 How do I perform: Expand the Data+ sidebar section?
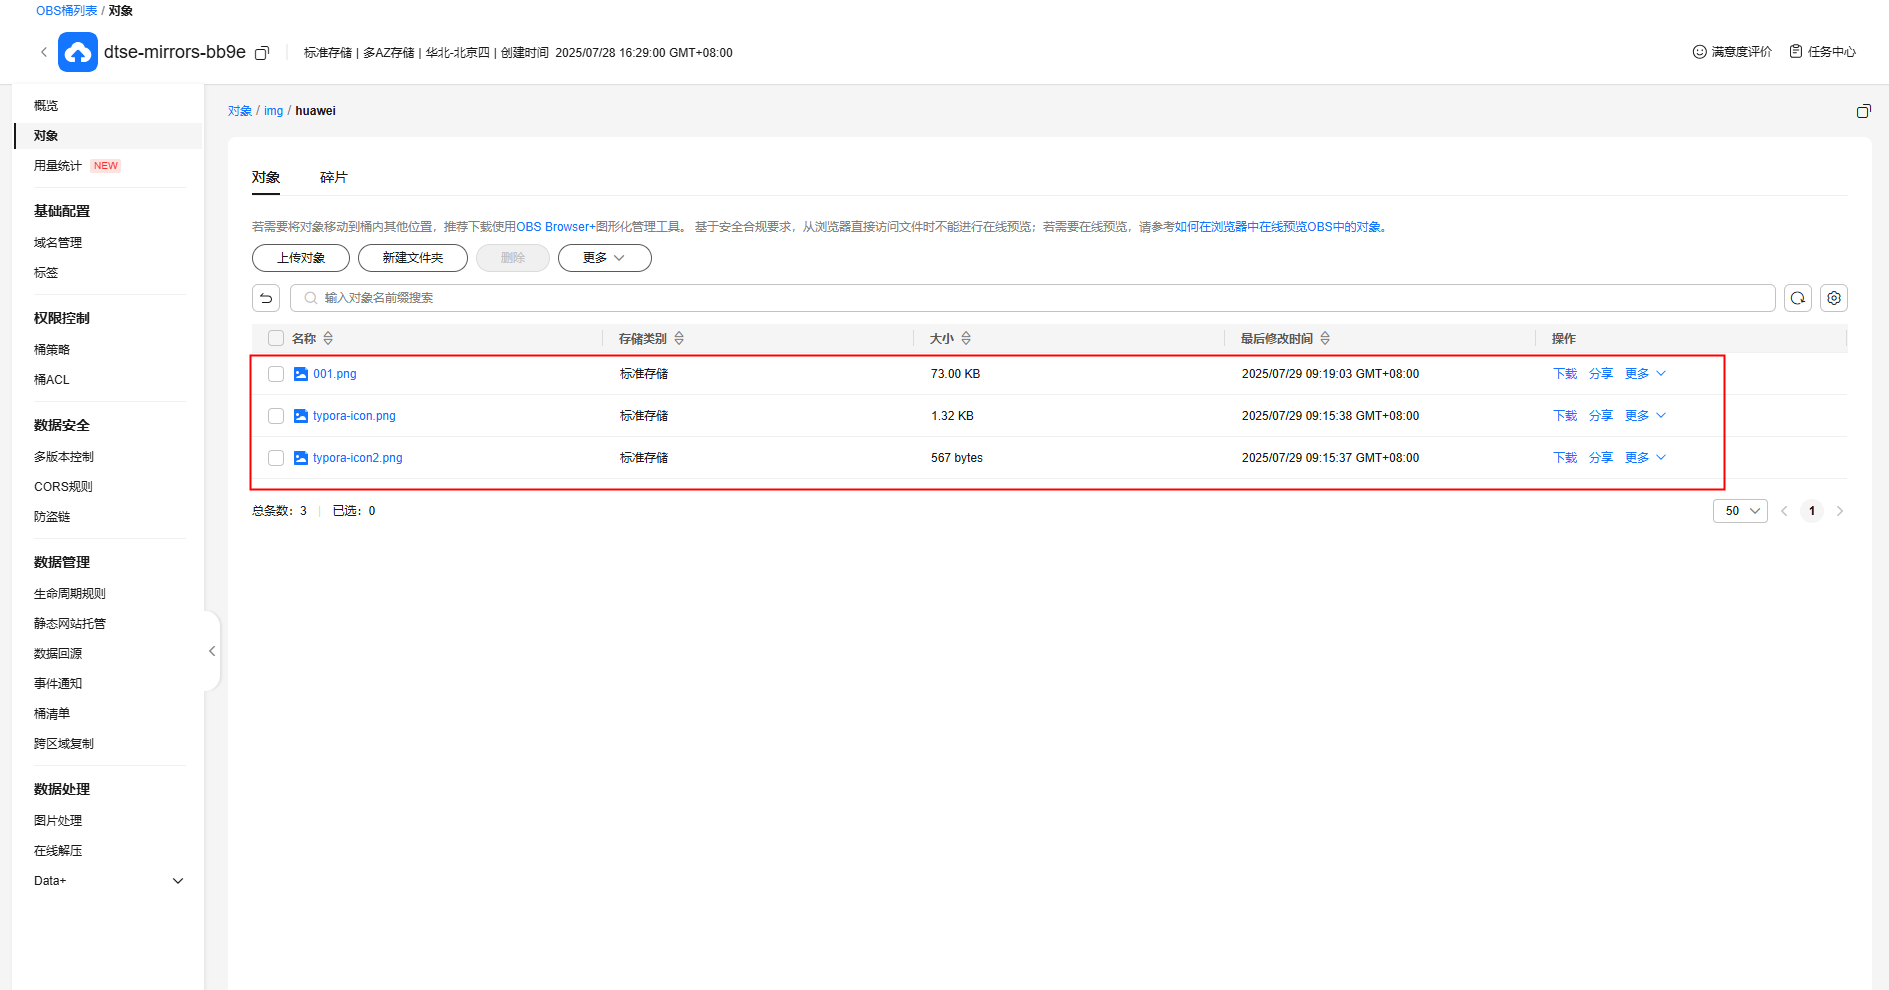[x=178, y=881]
